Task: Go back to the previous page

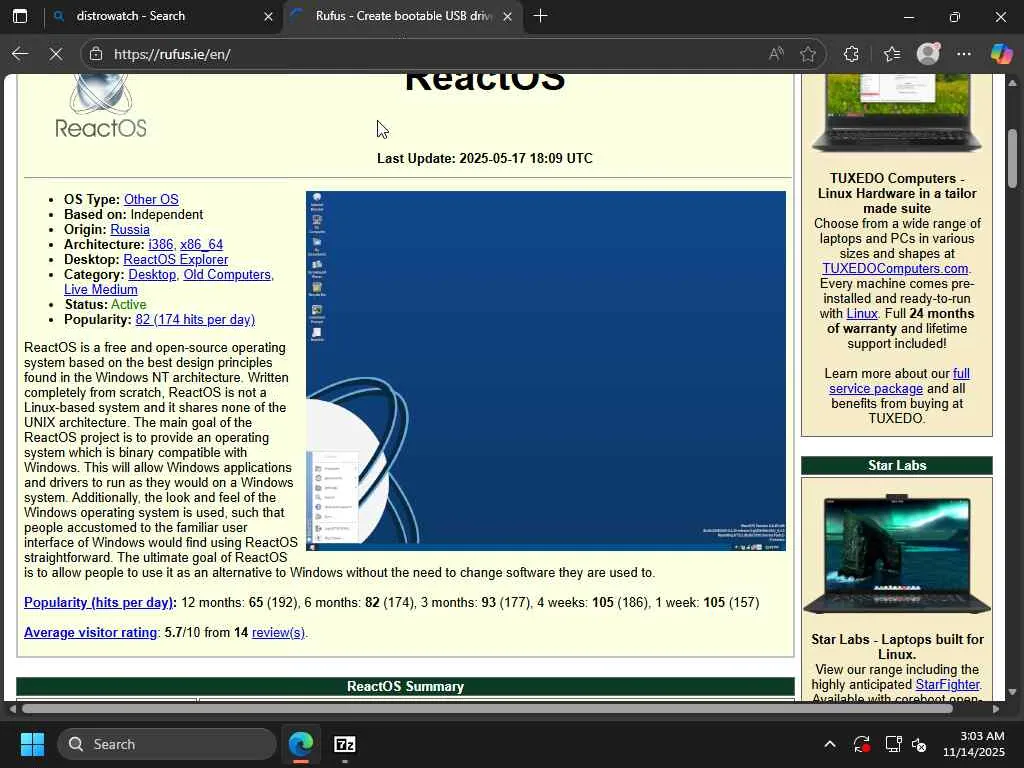Action: coord(20,54)
